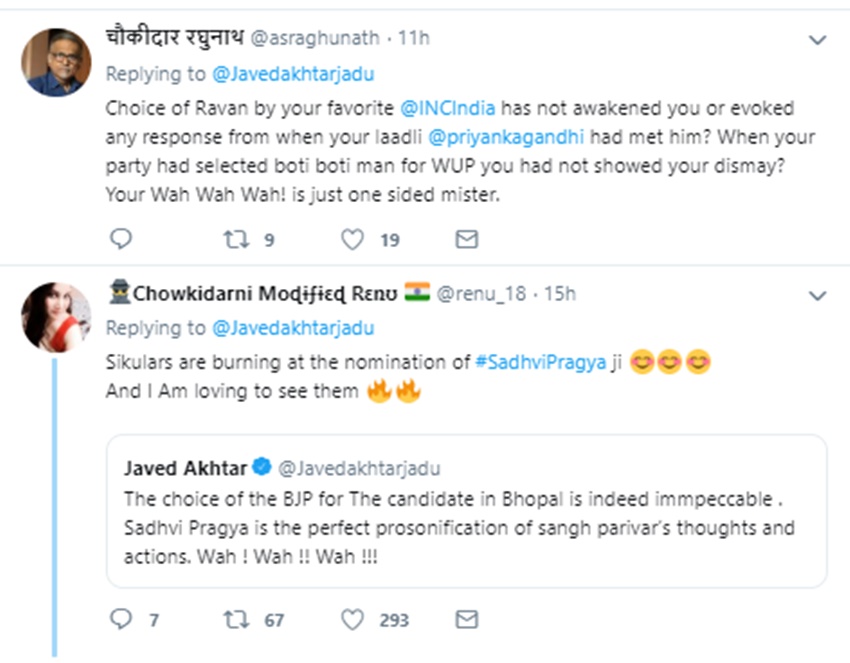View renu_18's profile avatar

pyautogui.click(x=53, y=316)
